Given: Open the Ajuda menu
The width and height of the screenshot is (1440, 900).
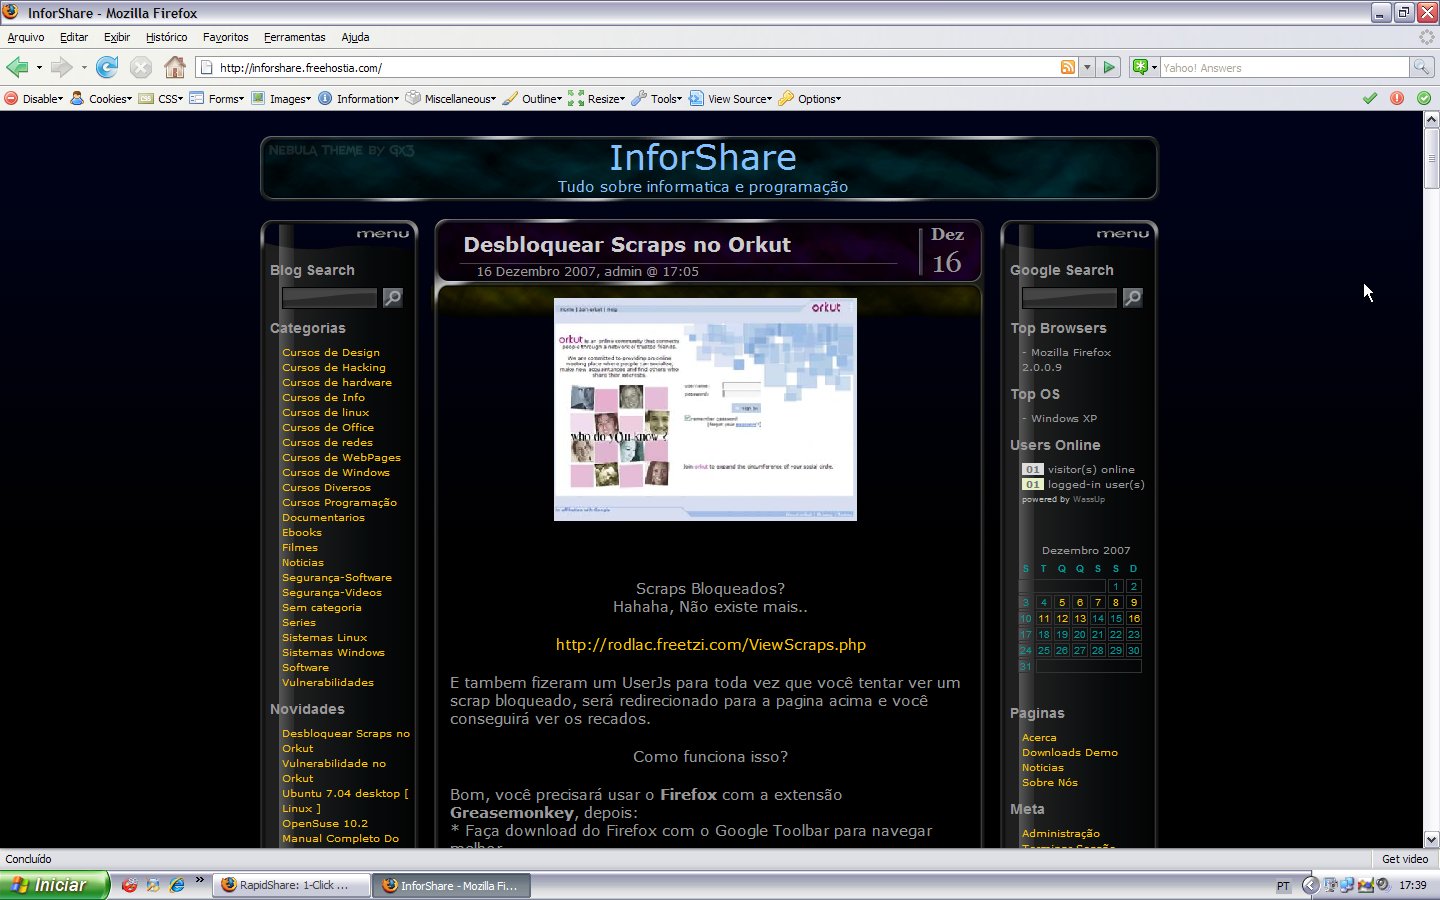Looking at the screenshot, I should [355, 37].
